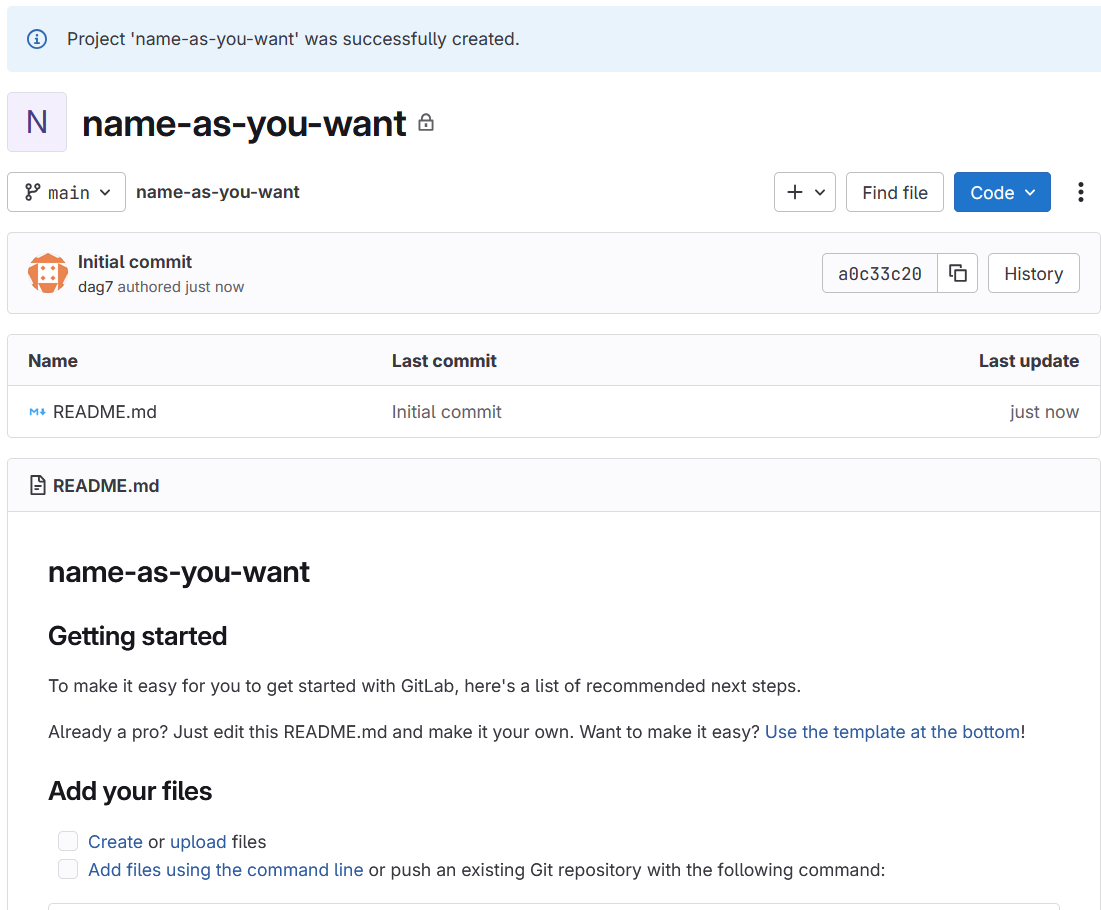Image resolution: width=1101 pixels, height=910 pixels.
Task: Click README.md title in preview header
Action: (x=106, y=485)
